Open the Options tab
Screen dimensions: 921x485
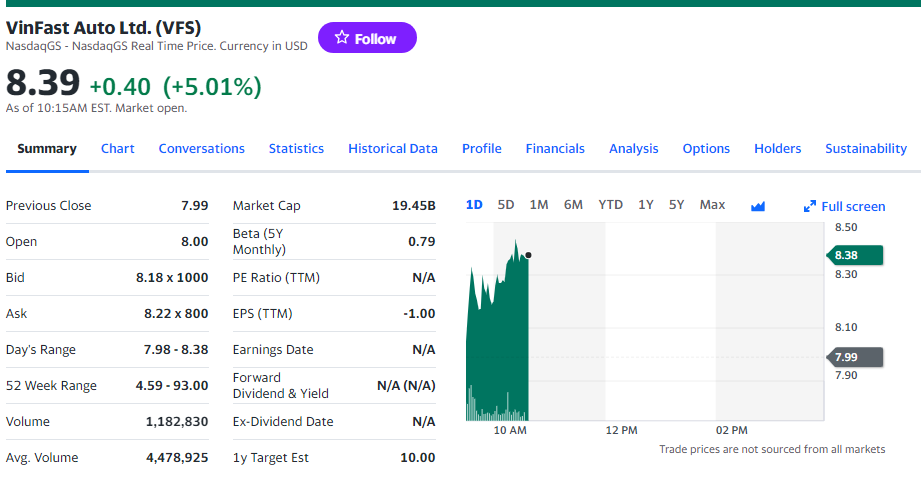(706, 148)
